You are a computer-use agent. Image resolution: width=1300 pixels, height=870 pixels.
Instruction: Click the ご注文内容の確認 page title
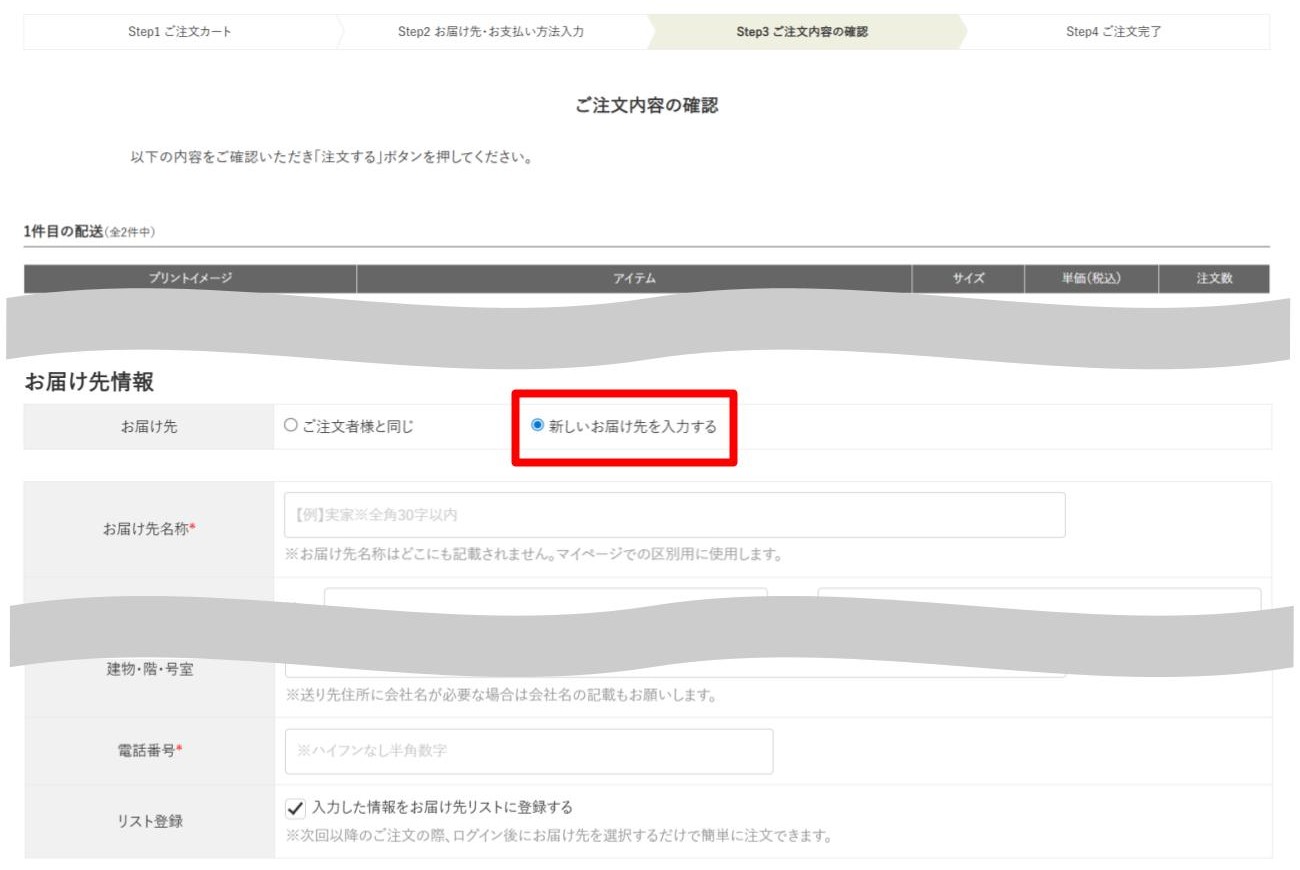(x=650, y=107)
